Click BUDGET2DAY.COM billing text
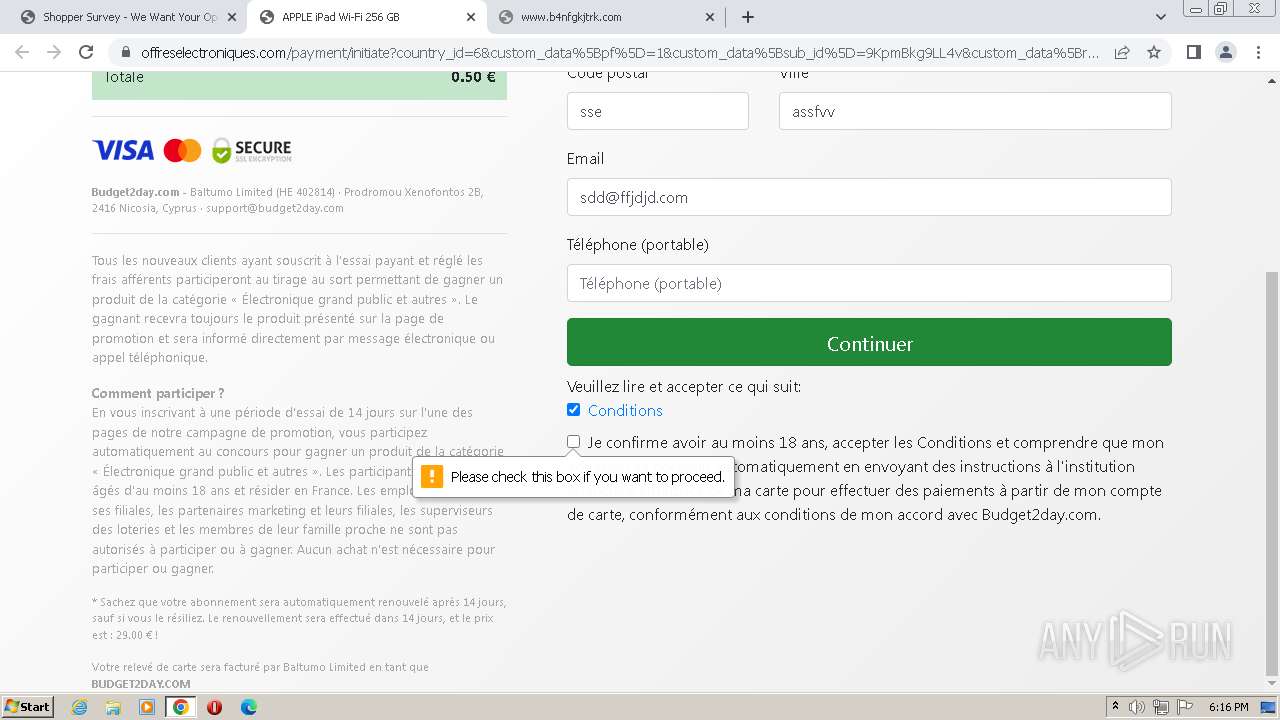Screen dimensions: 1280x720 point(141,684)
